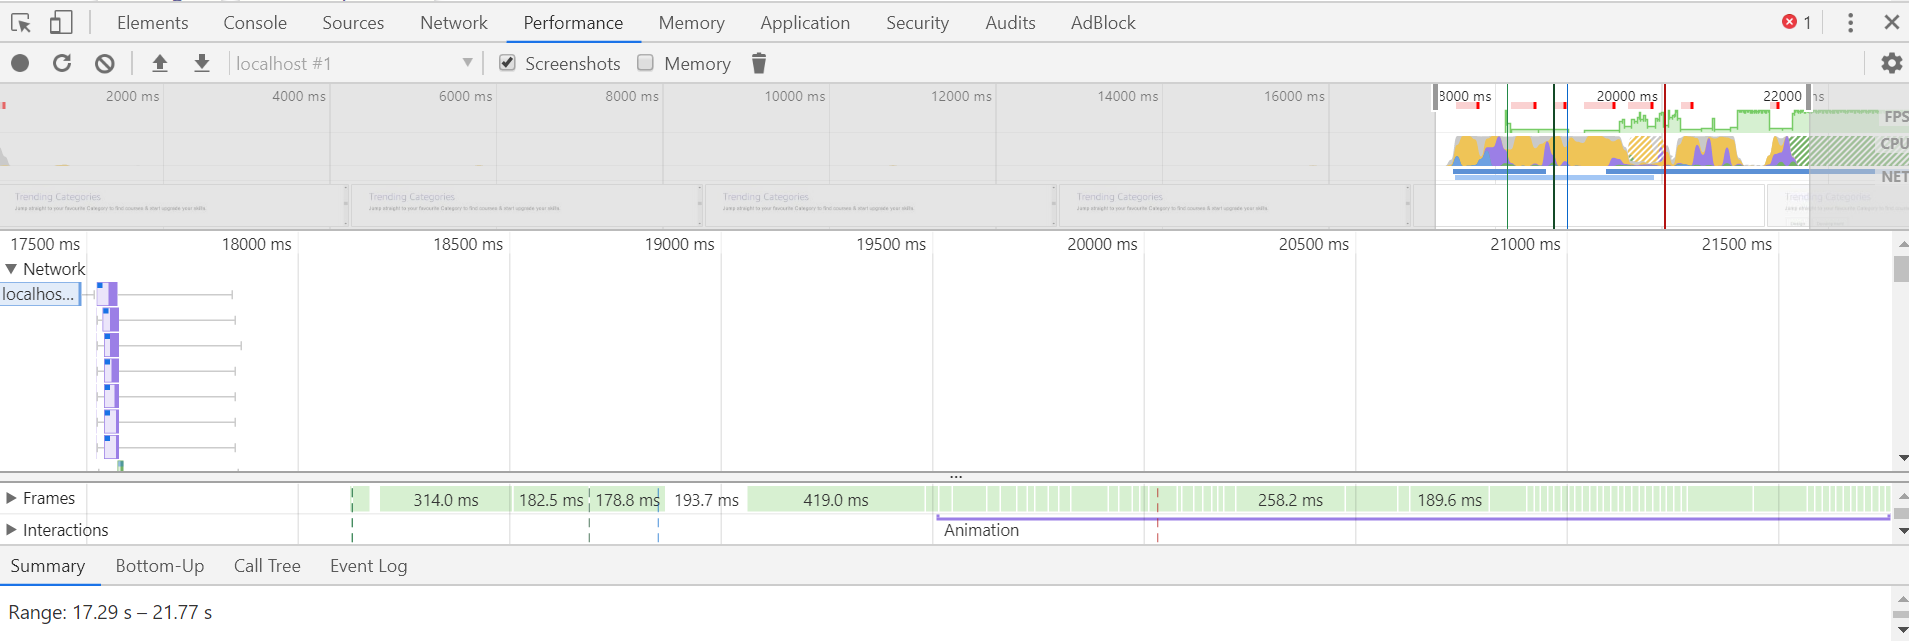The width and height of the screenshot is (1909, 641).
Task: Select the 419.0 ms frame
Action: pos(836,499)
